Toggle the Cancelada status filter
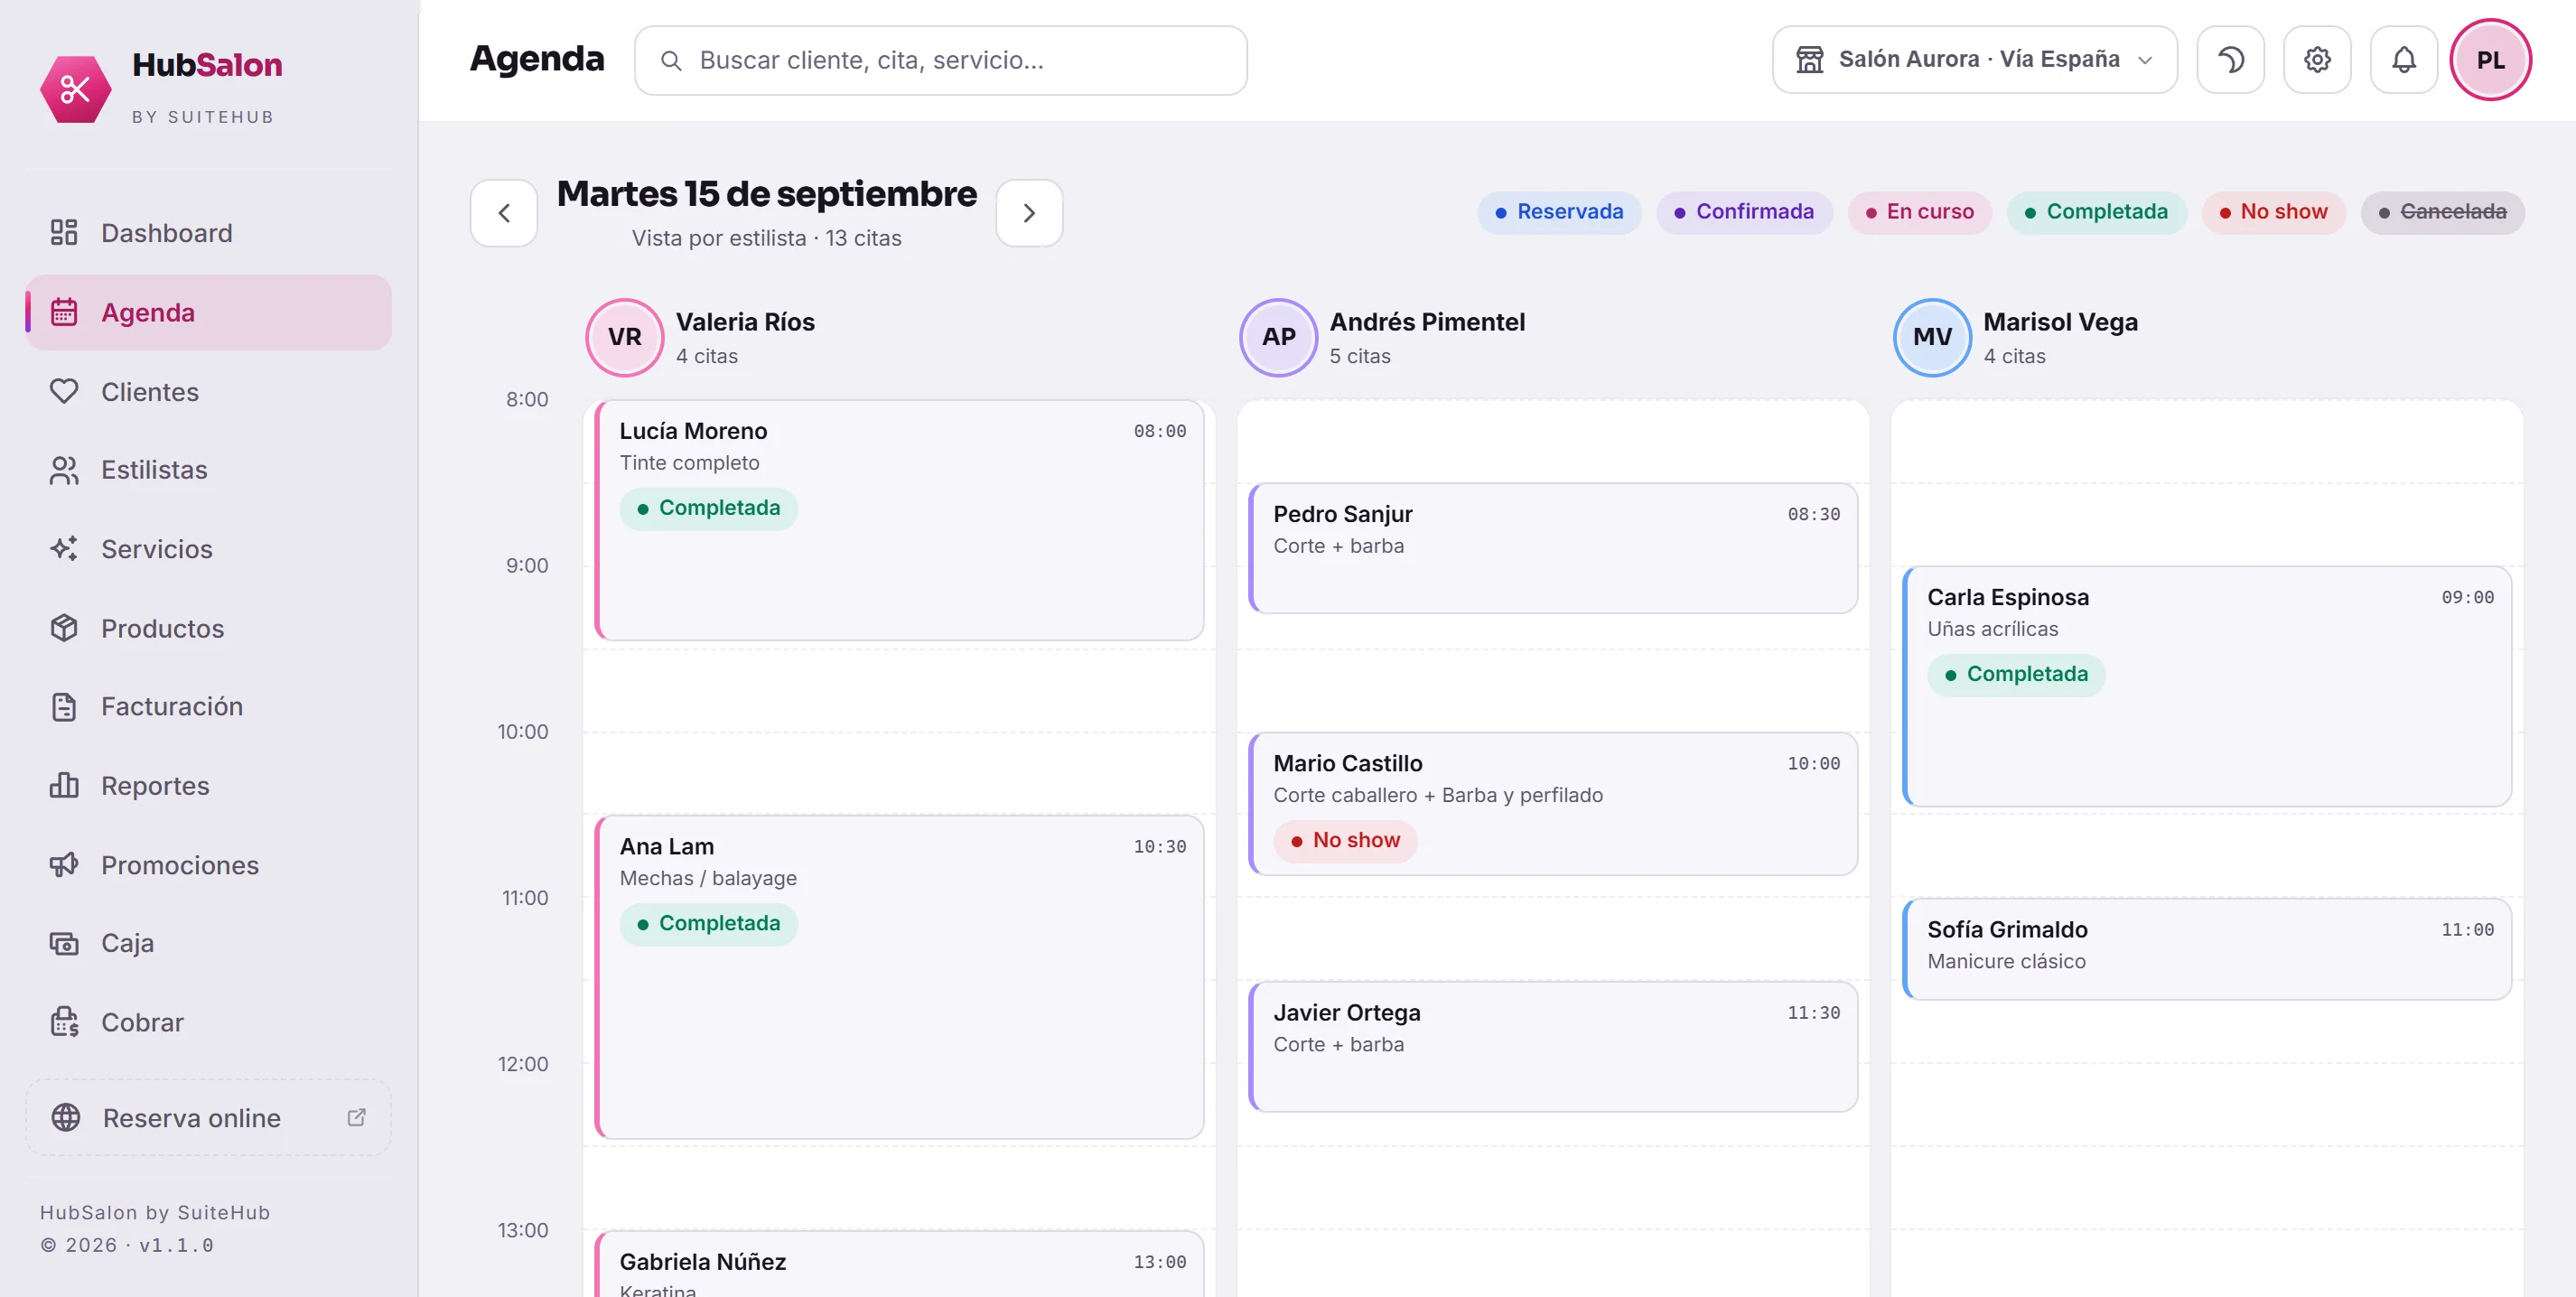The image size is (2576, 1297). click(2443, 212)
